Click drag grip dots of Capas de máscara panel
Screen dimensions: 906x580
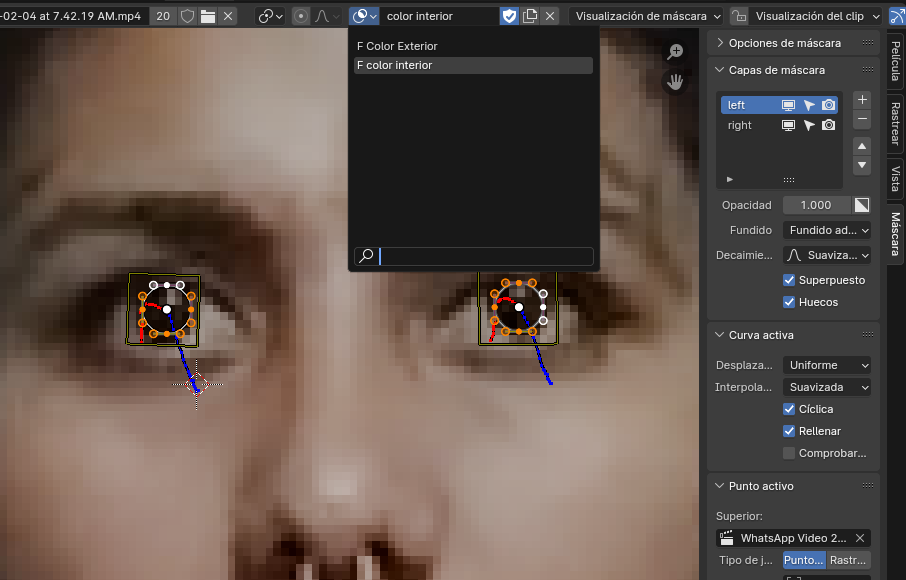pyautogui.click(x=868, y=70)
